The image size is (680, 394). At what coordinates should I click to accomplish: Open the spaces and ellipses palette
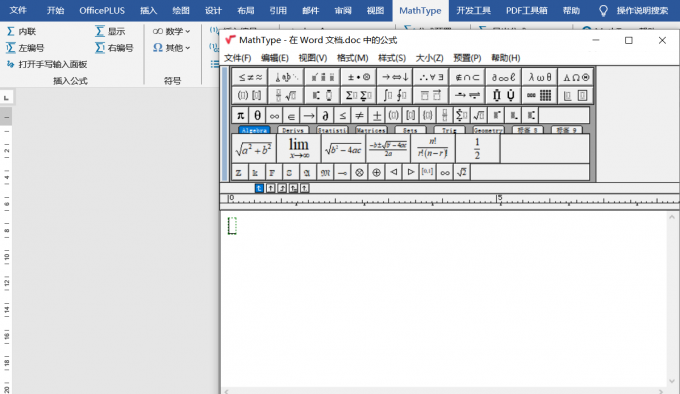(x=286, y=77)
